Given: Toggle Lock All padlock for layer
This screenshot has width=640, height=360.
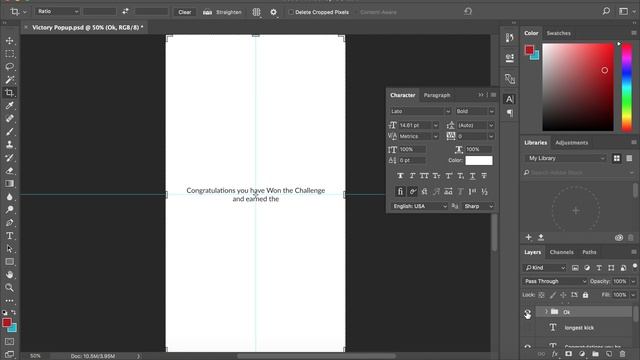Looking at the screenshot, I should tap(585, 295).
